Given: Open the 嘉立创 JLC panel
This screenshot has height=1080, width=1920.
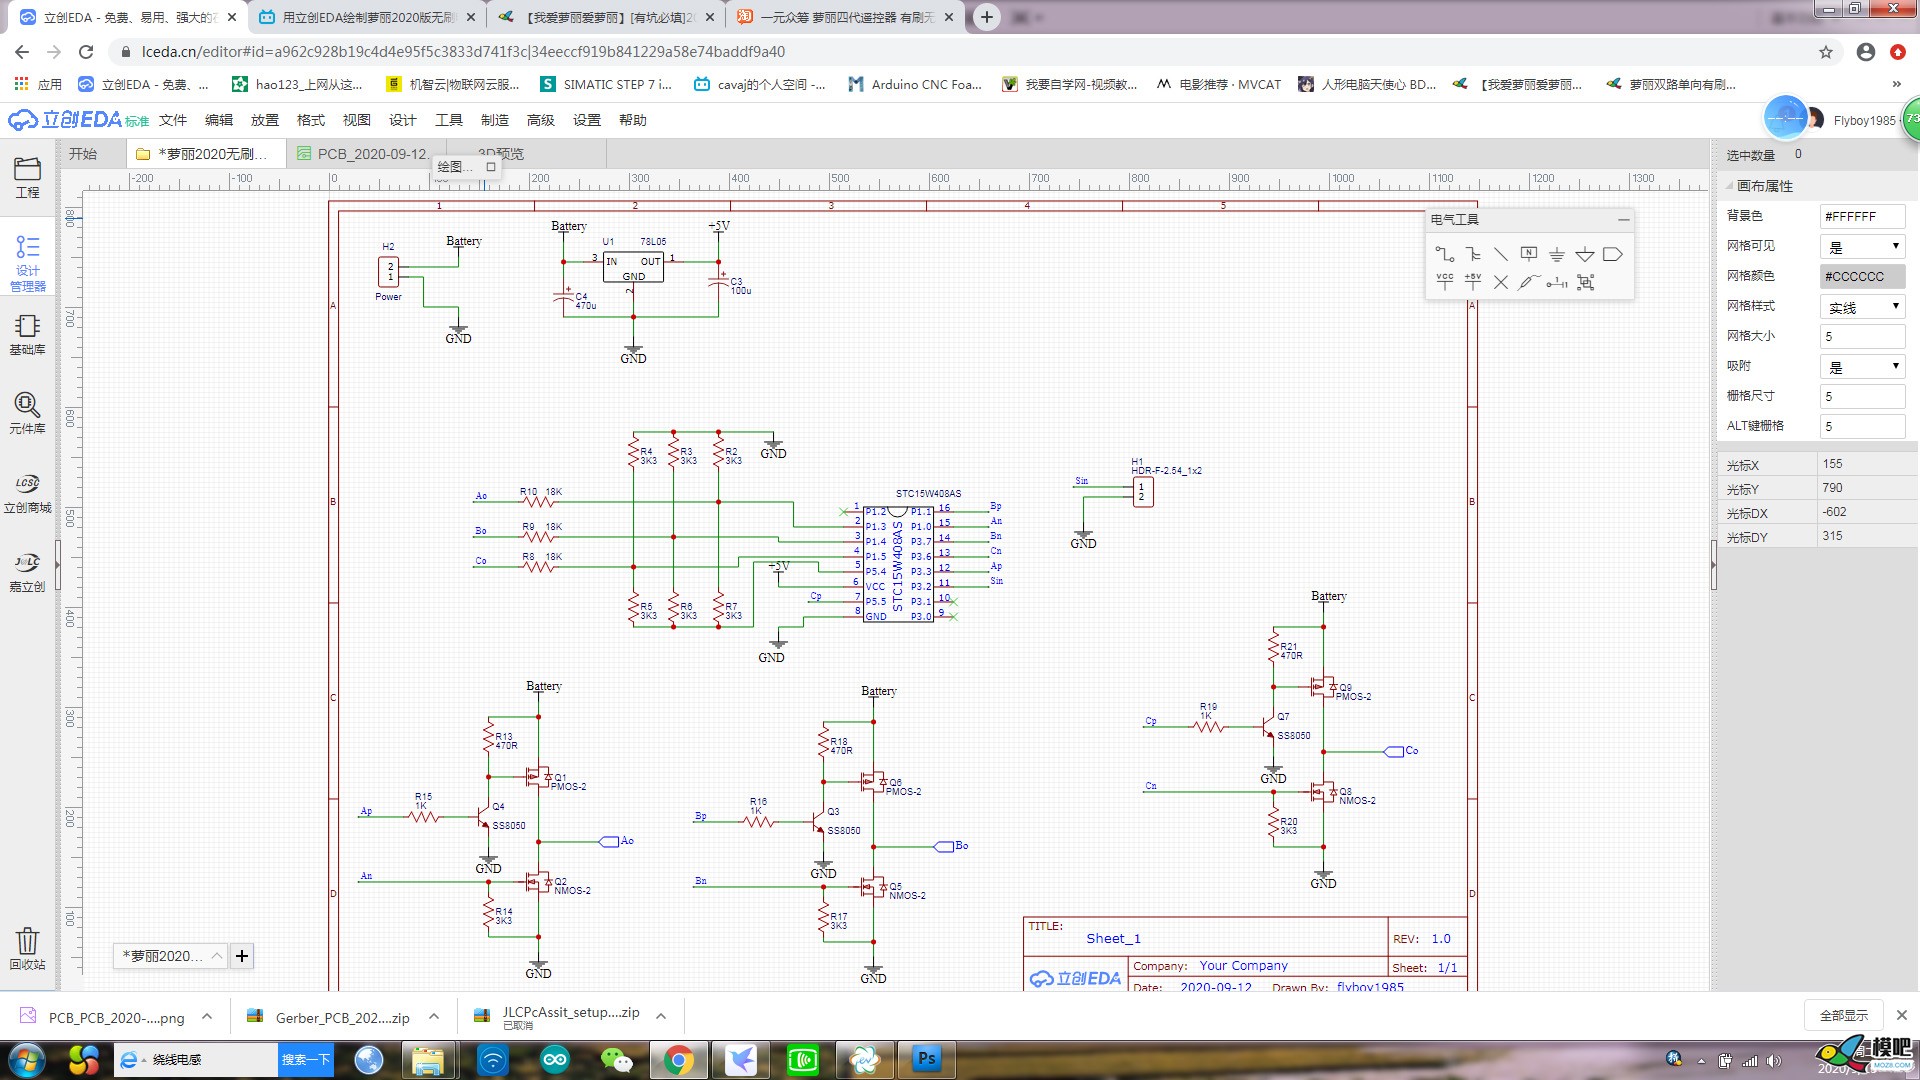Looking at the screenshot, I should (x=27, y=572).
